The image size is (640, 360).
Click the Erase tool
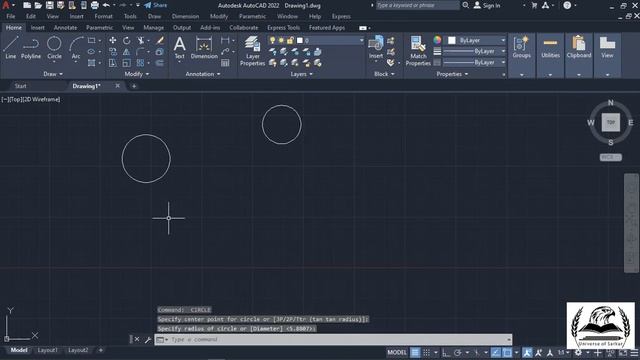click(160, 40)
